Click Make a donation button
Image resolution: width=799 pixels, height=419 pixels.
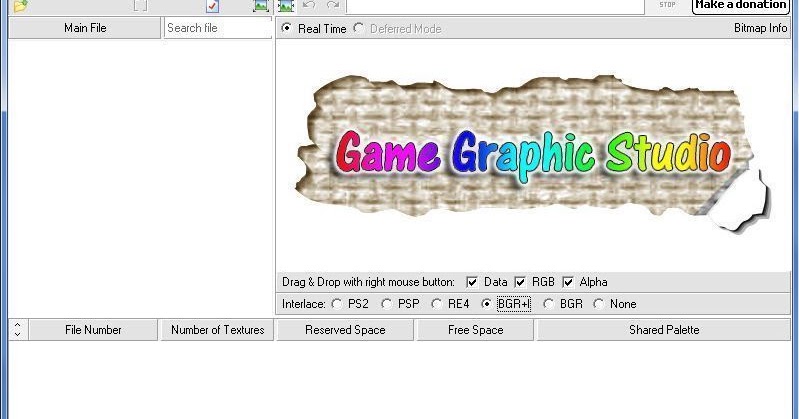pos(740,6)
